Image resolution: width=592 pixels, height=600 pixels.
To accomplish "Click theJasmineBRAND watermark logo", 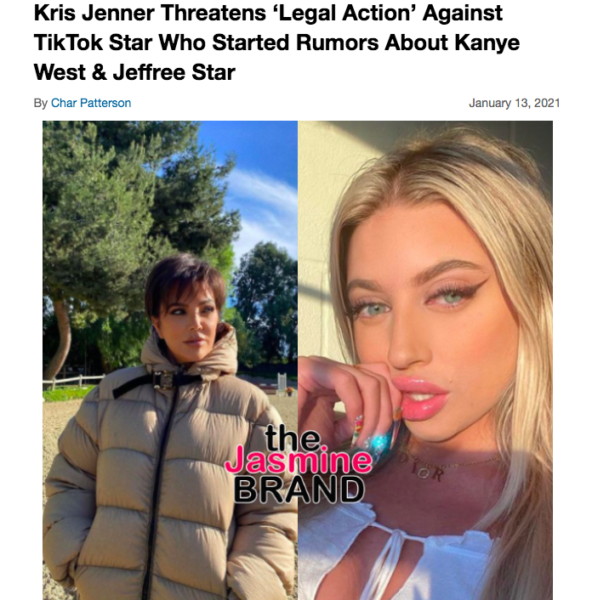I will point(298,464).
